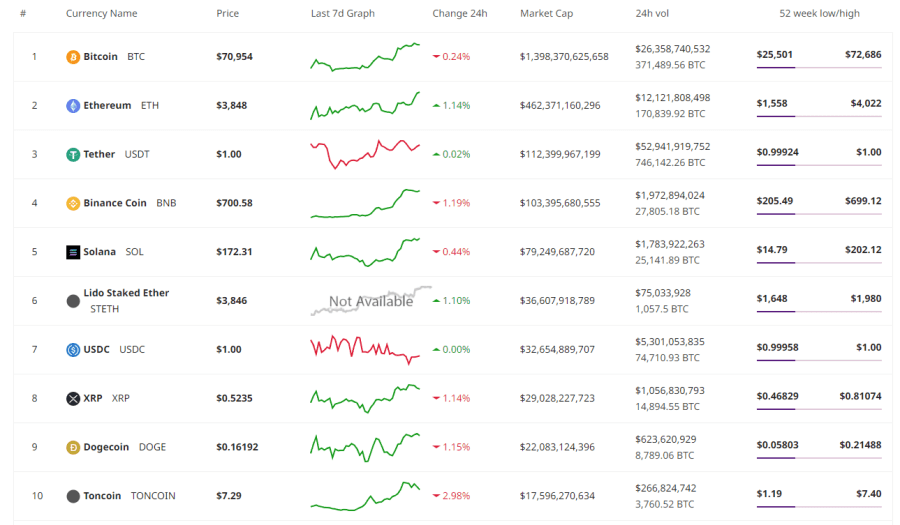Click the USDC coin logo icon

click(73, 350)
